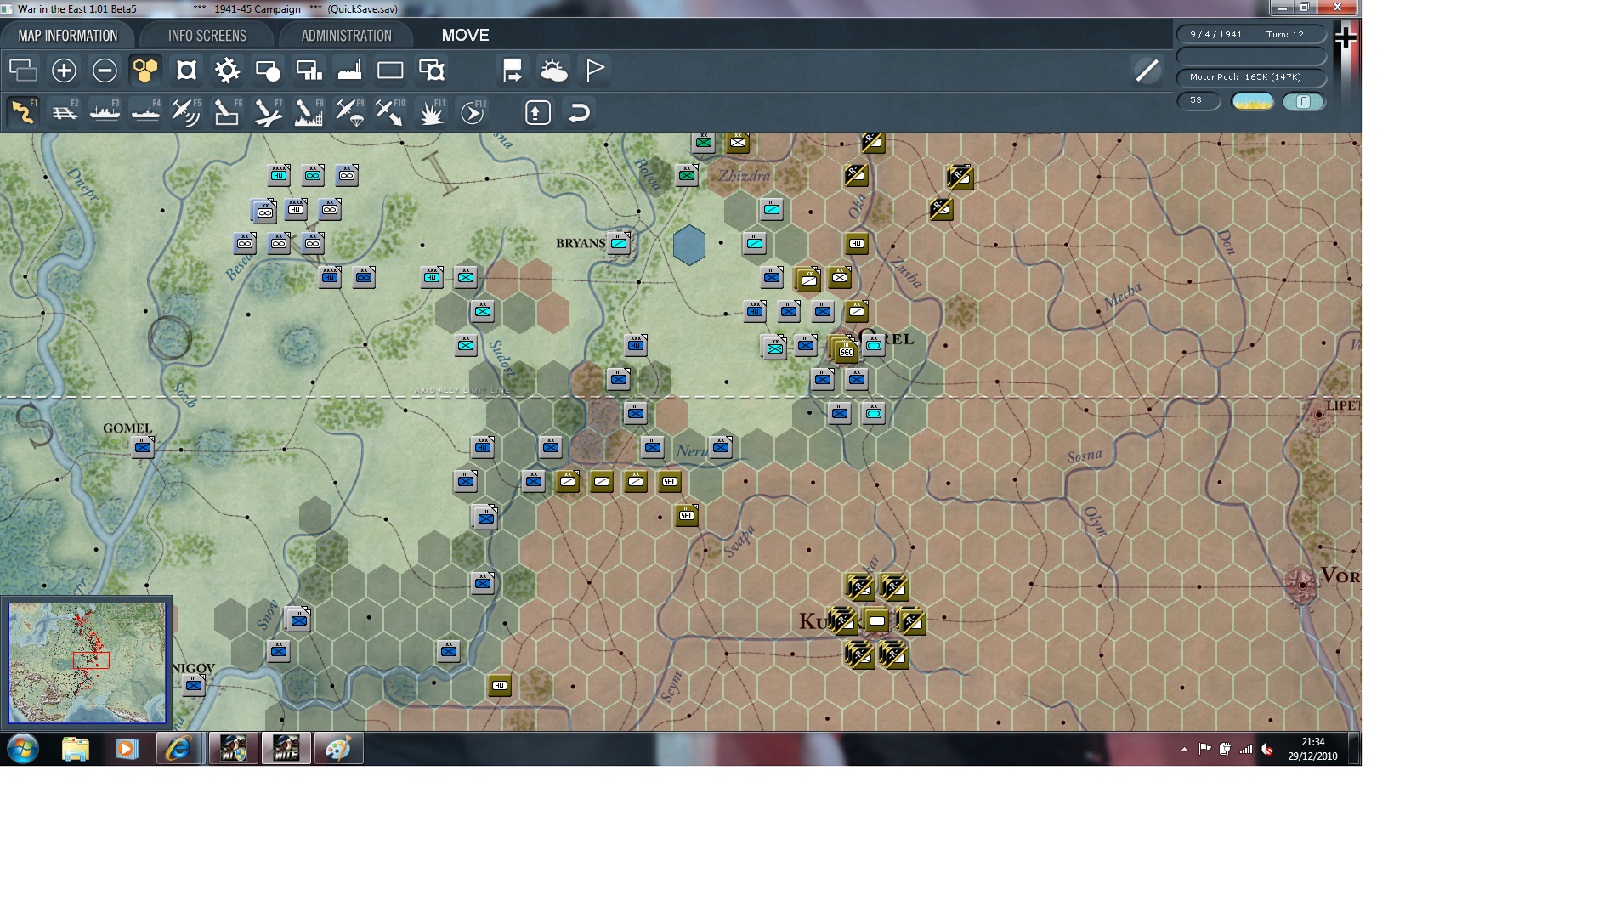Image resolution: width=1600 pixels, height=900 pixels.
Task: Select the F3 naval transport icon
Action: click(105, 112)
